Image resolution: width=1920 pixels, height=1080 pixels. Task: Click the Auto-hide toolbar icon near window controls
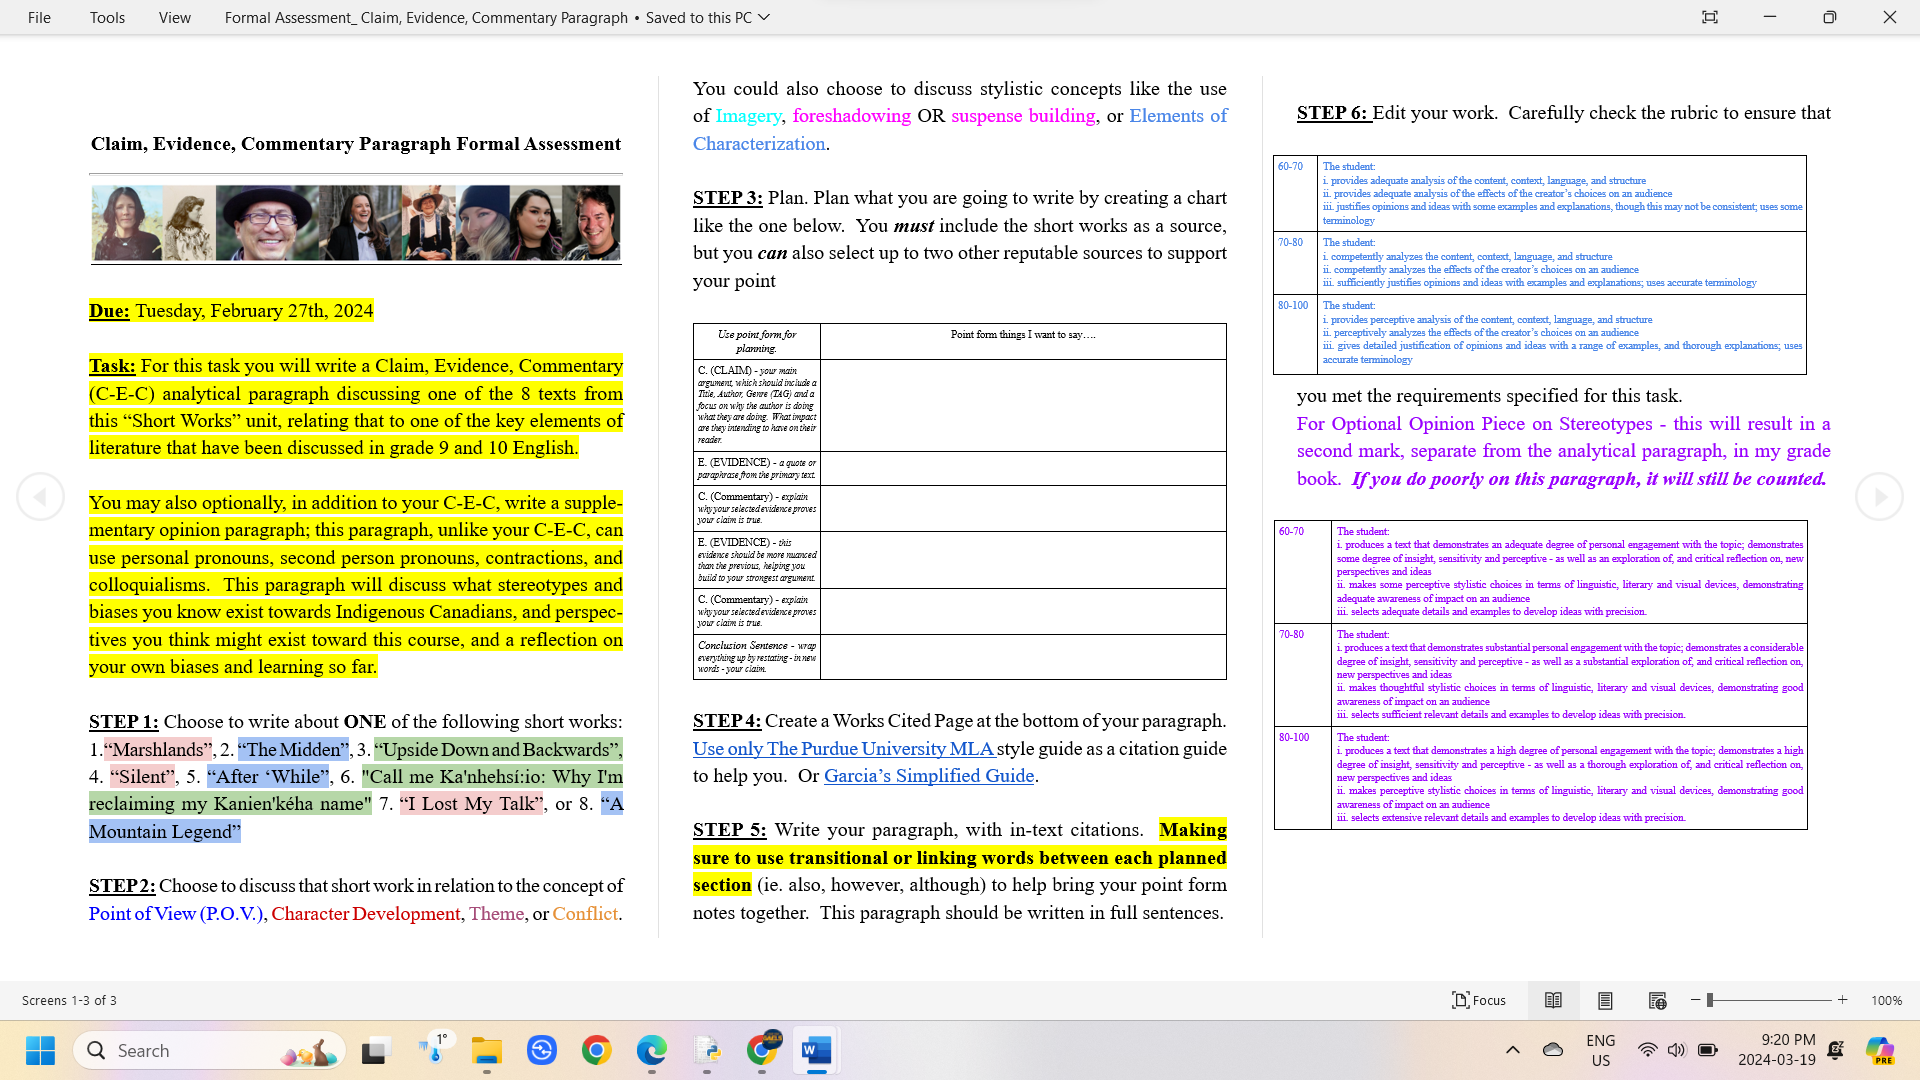coord(1710,17)
